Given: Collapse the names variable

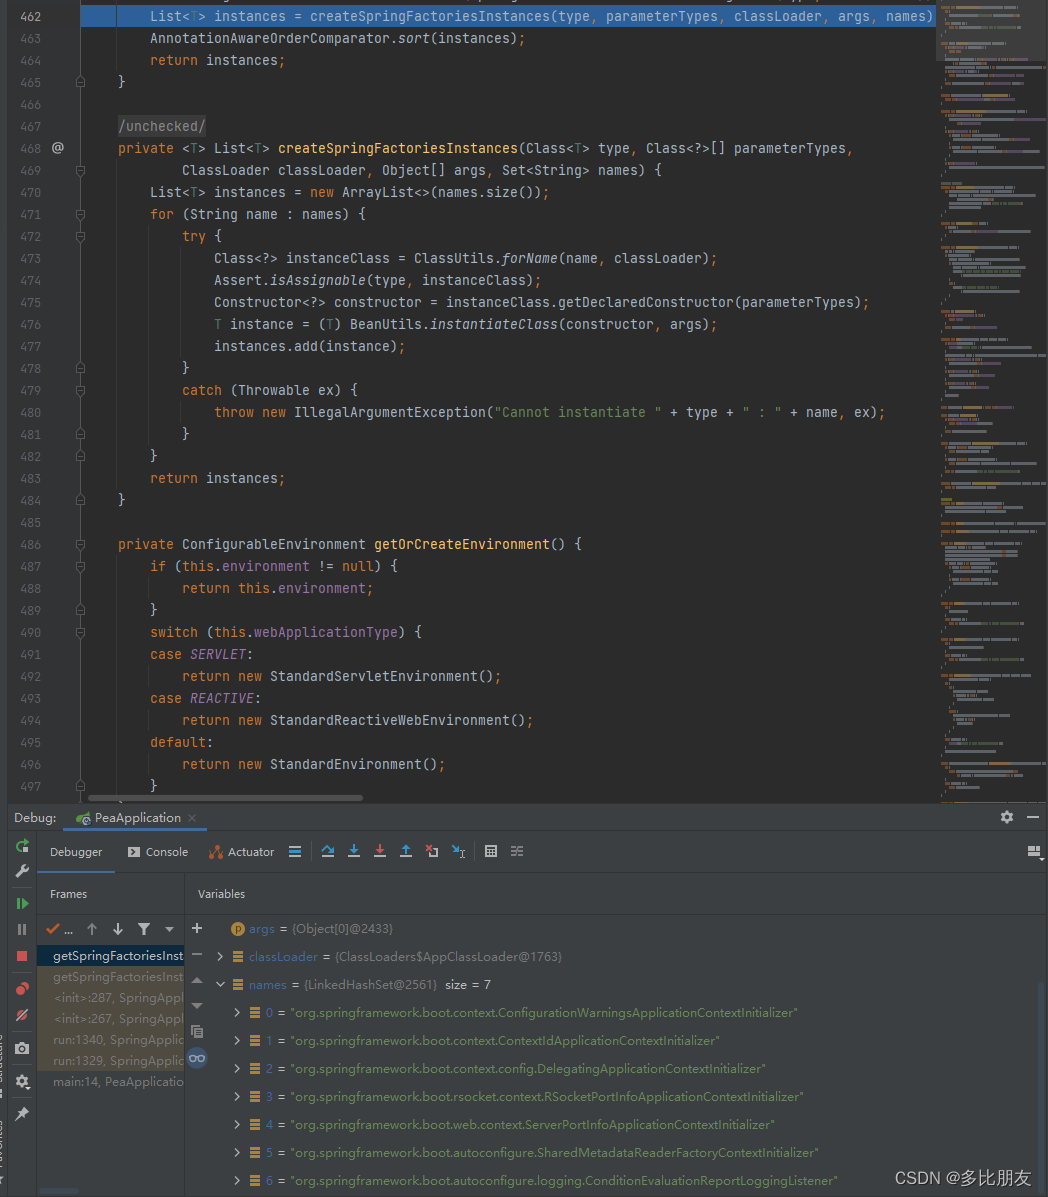Looking at the screenshot, I should [x=220, y=984].
